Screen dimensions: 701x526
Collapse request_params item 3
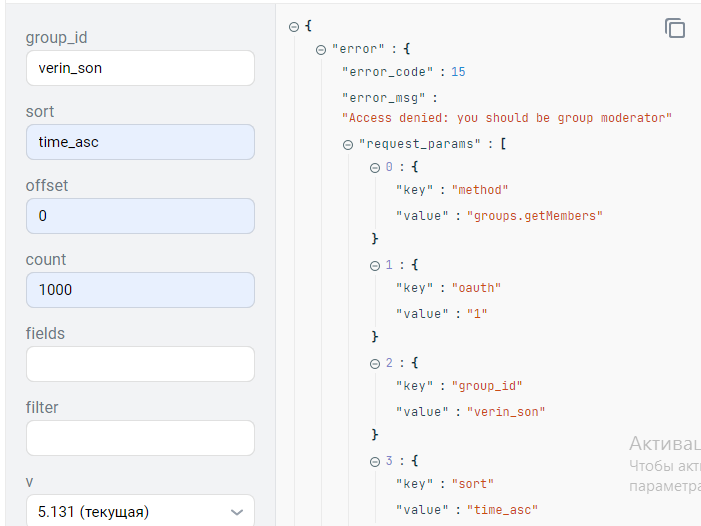click(375, 462)
